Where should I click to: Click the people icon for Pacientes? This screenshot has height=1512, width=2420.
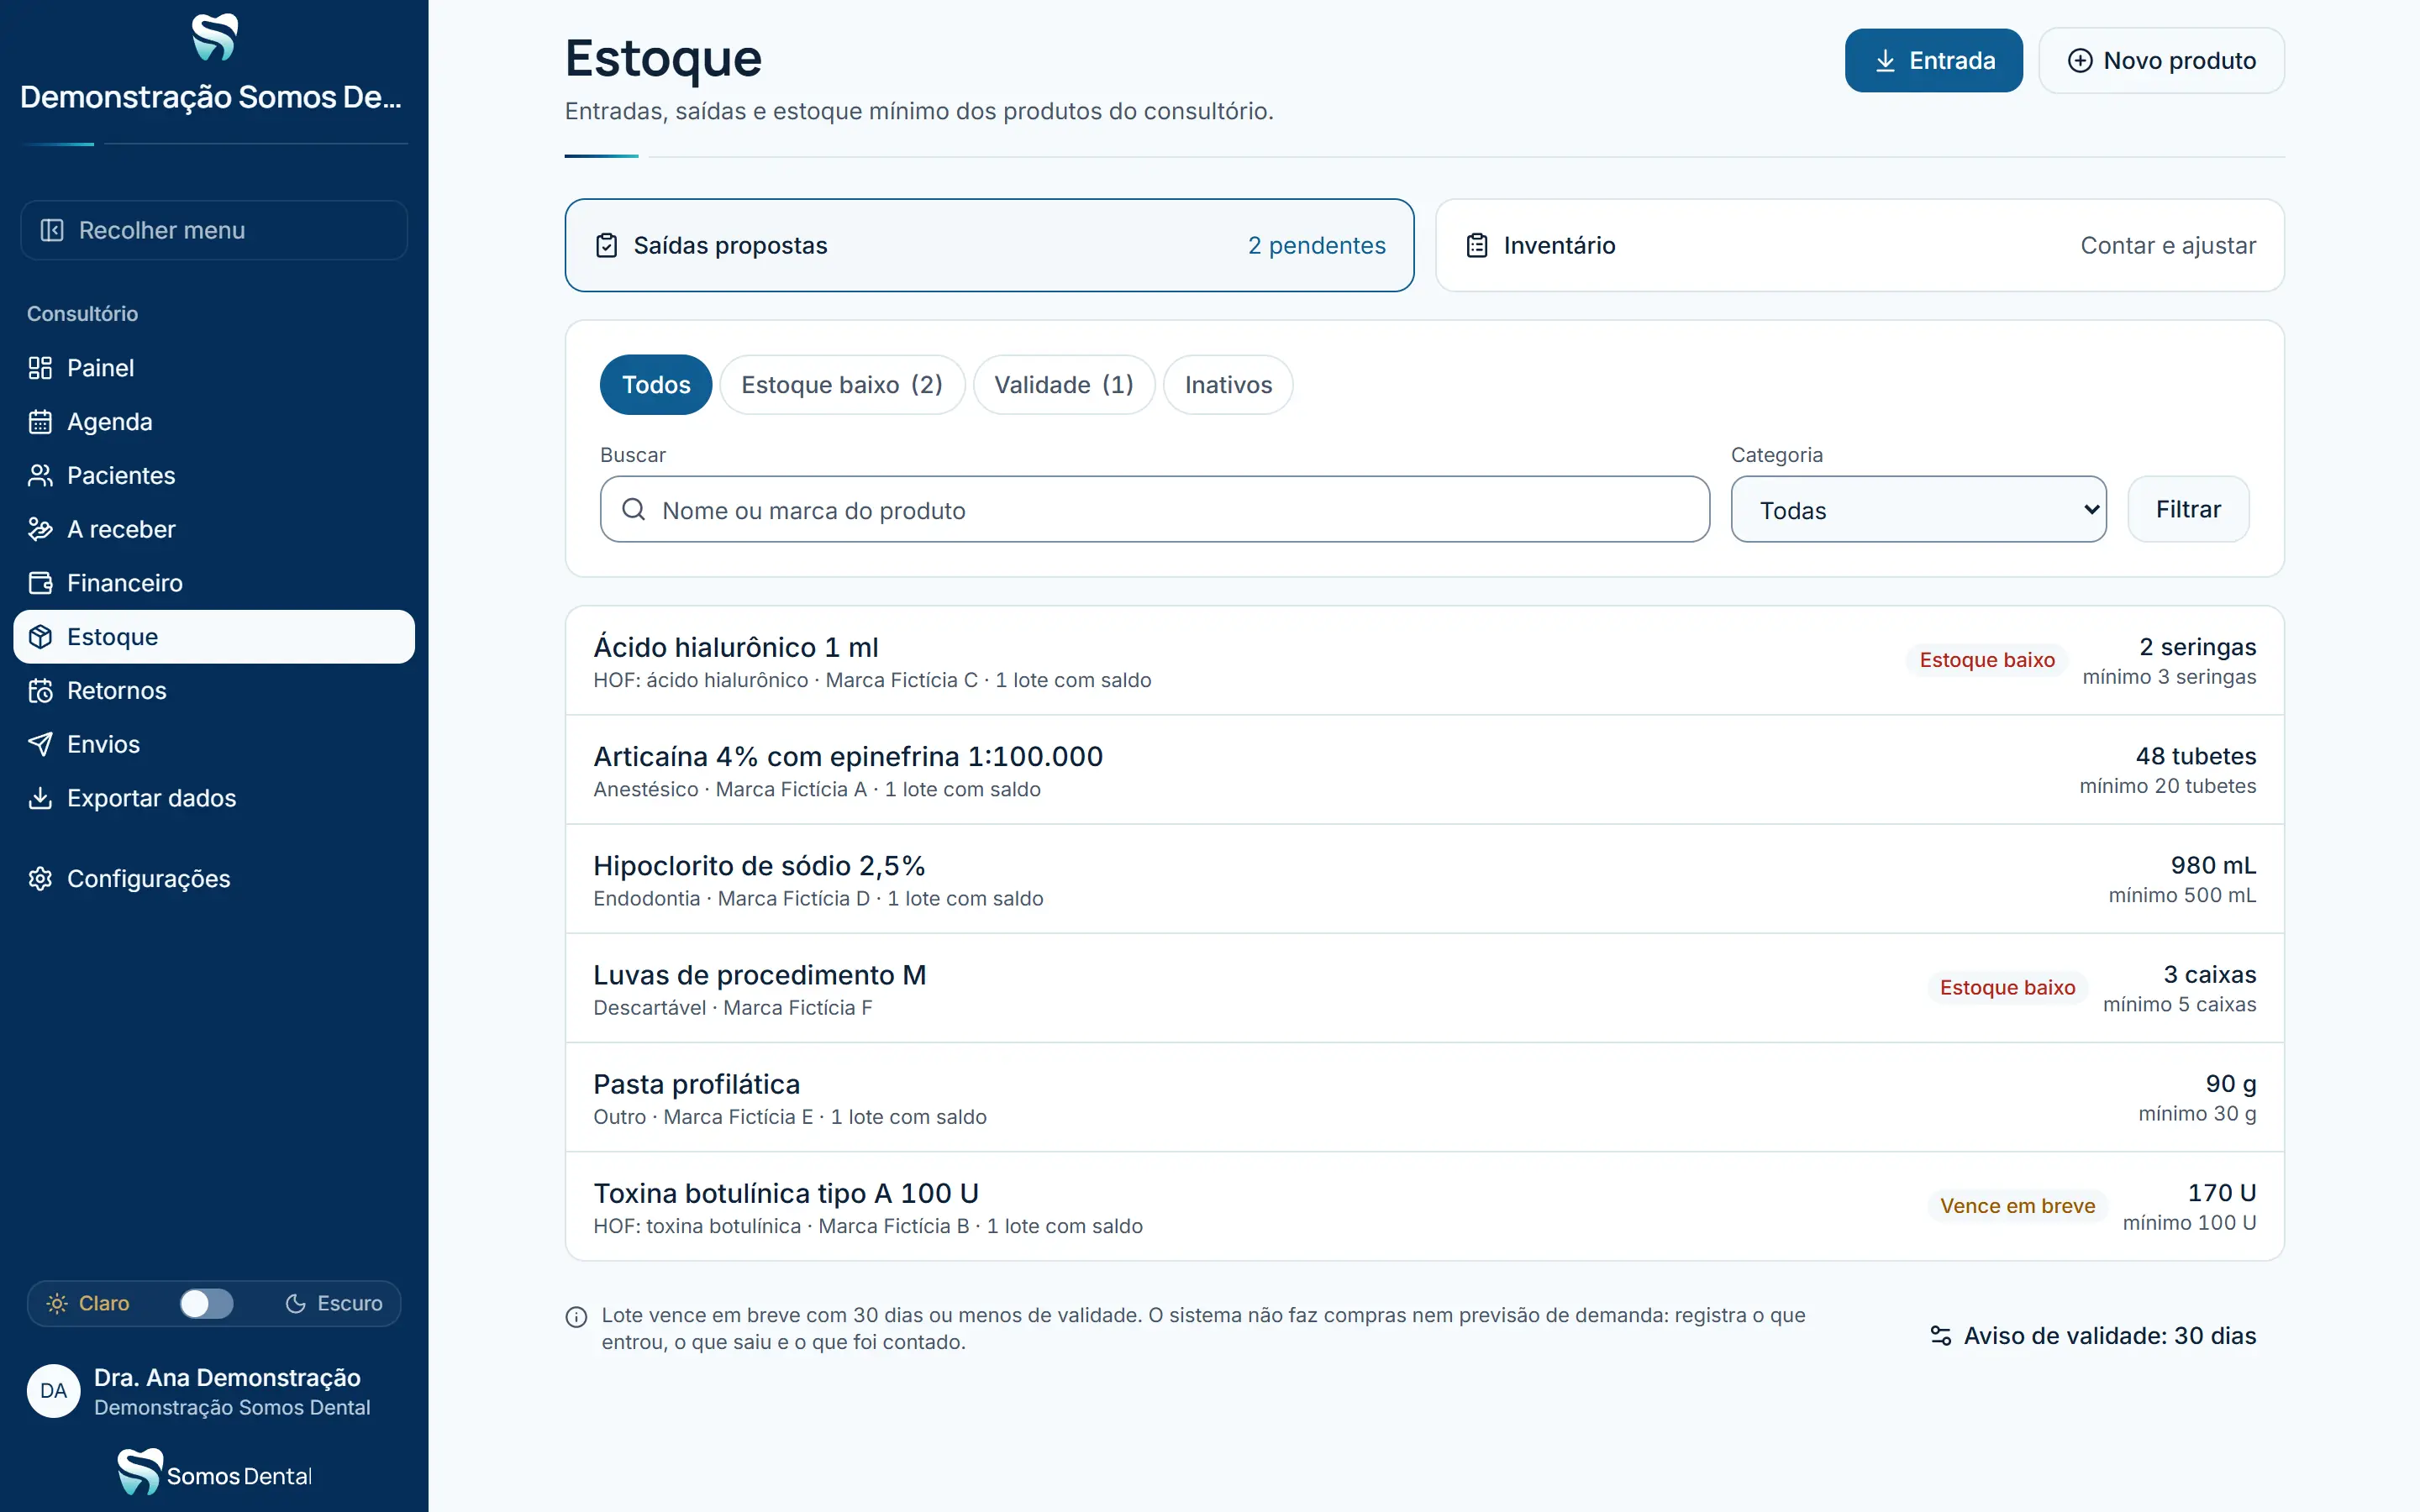[x=40, y=476]
